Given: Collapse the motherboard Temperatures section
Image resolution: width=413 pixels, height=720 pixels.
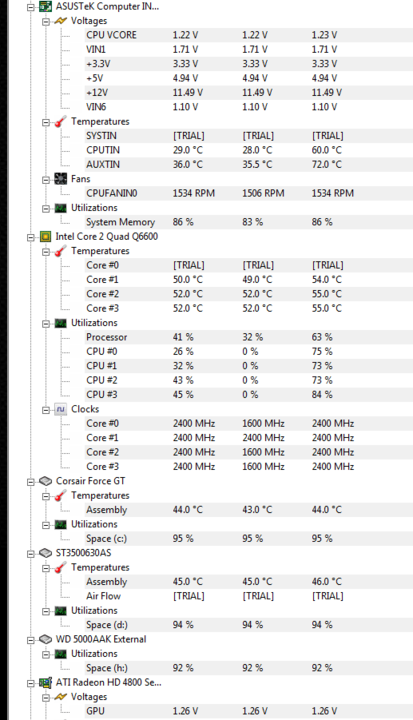Looking at the screenshot, I should [45, 123].
